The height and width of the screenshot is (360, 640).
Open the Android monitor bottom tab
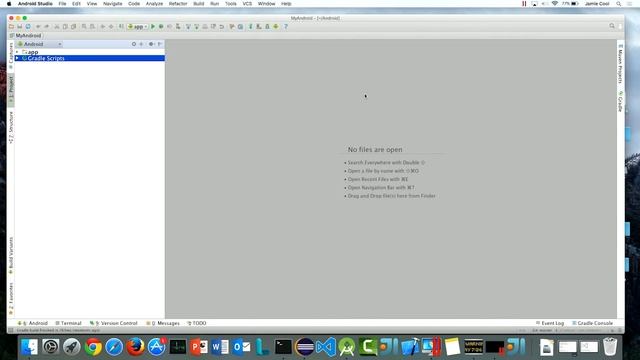coord(33,323)
